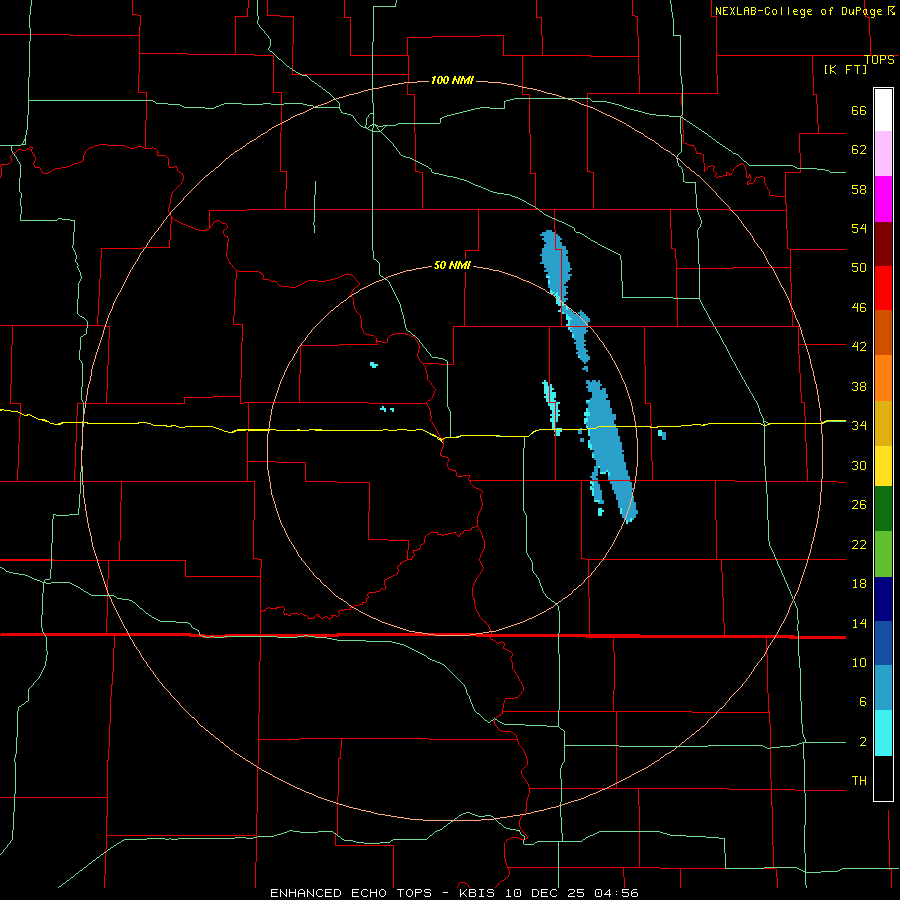The height and width of the screenshot is (900, 900).
Task: Click the northernmost blue echo near the 50 NMI ring
Action: 556,263
